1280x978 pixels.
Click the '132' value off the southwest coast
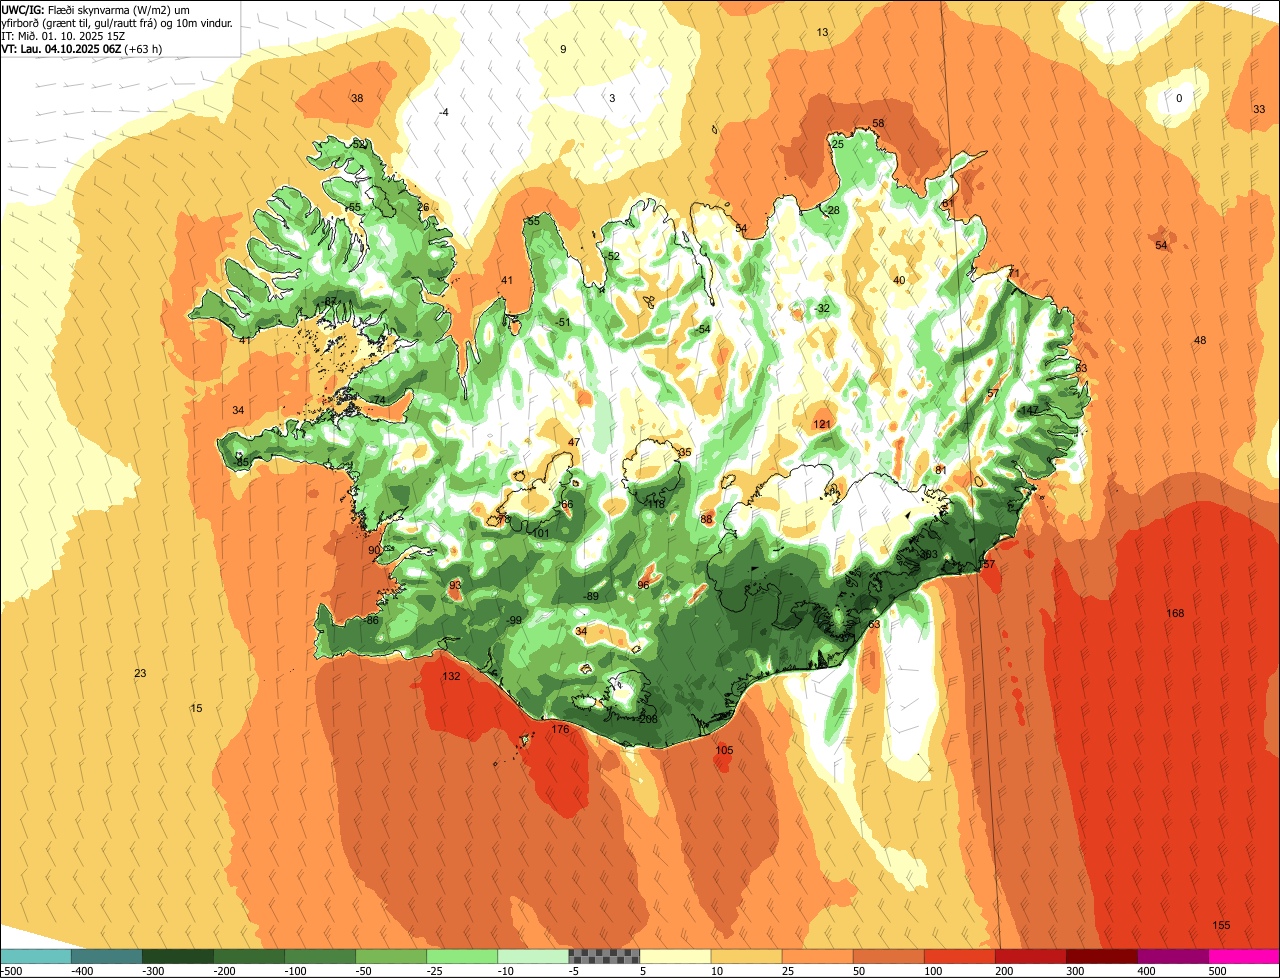(451, 676)
